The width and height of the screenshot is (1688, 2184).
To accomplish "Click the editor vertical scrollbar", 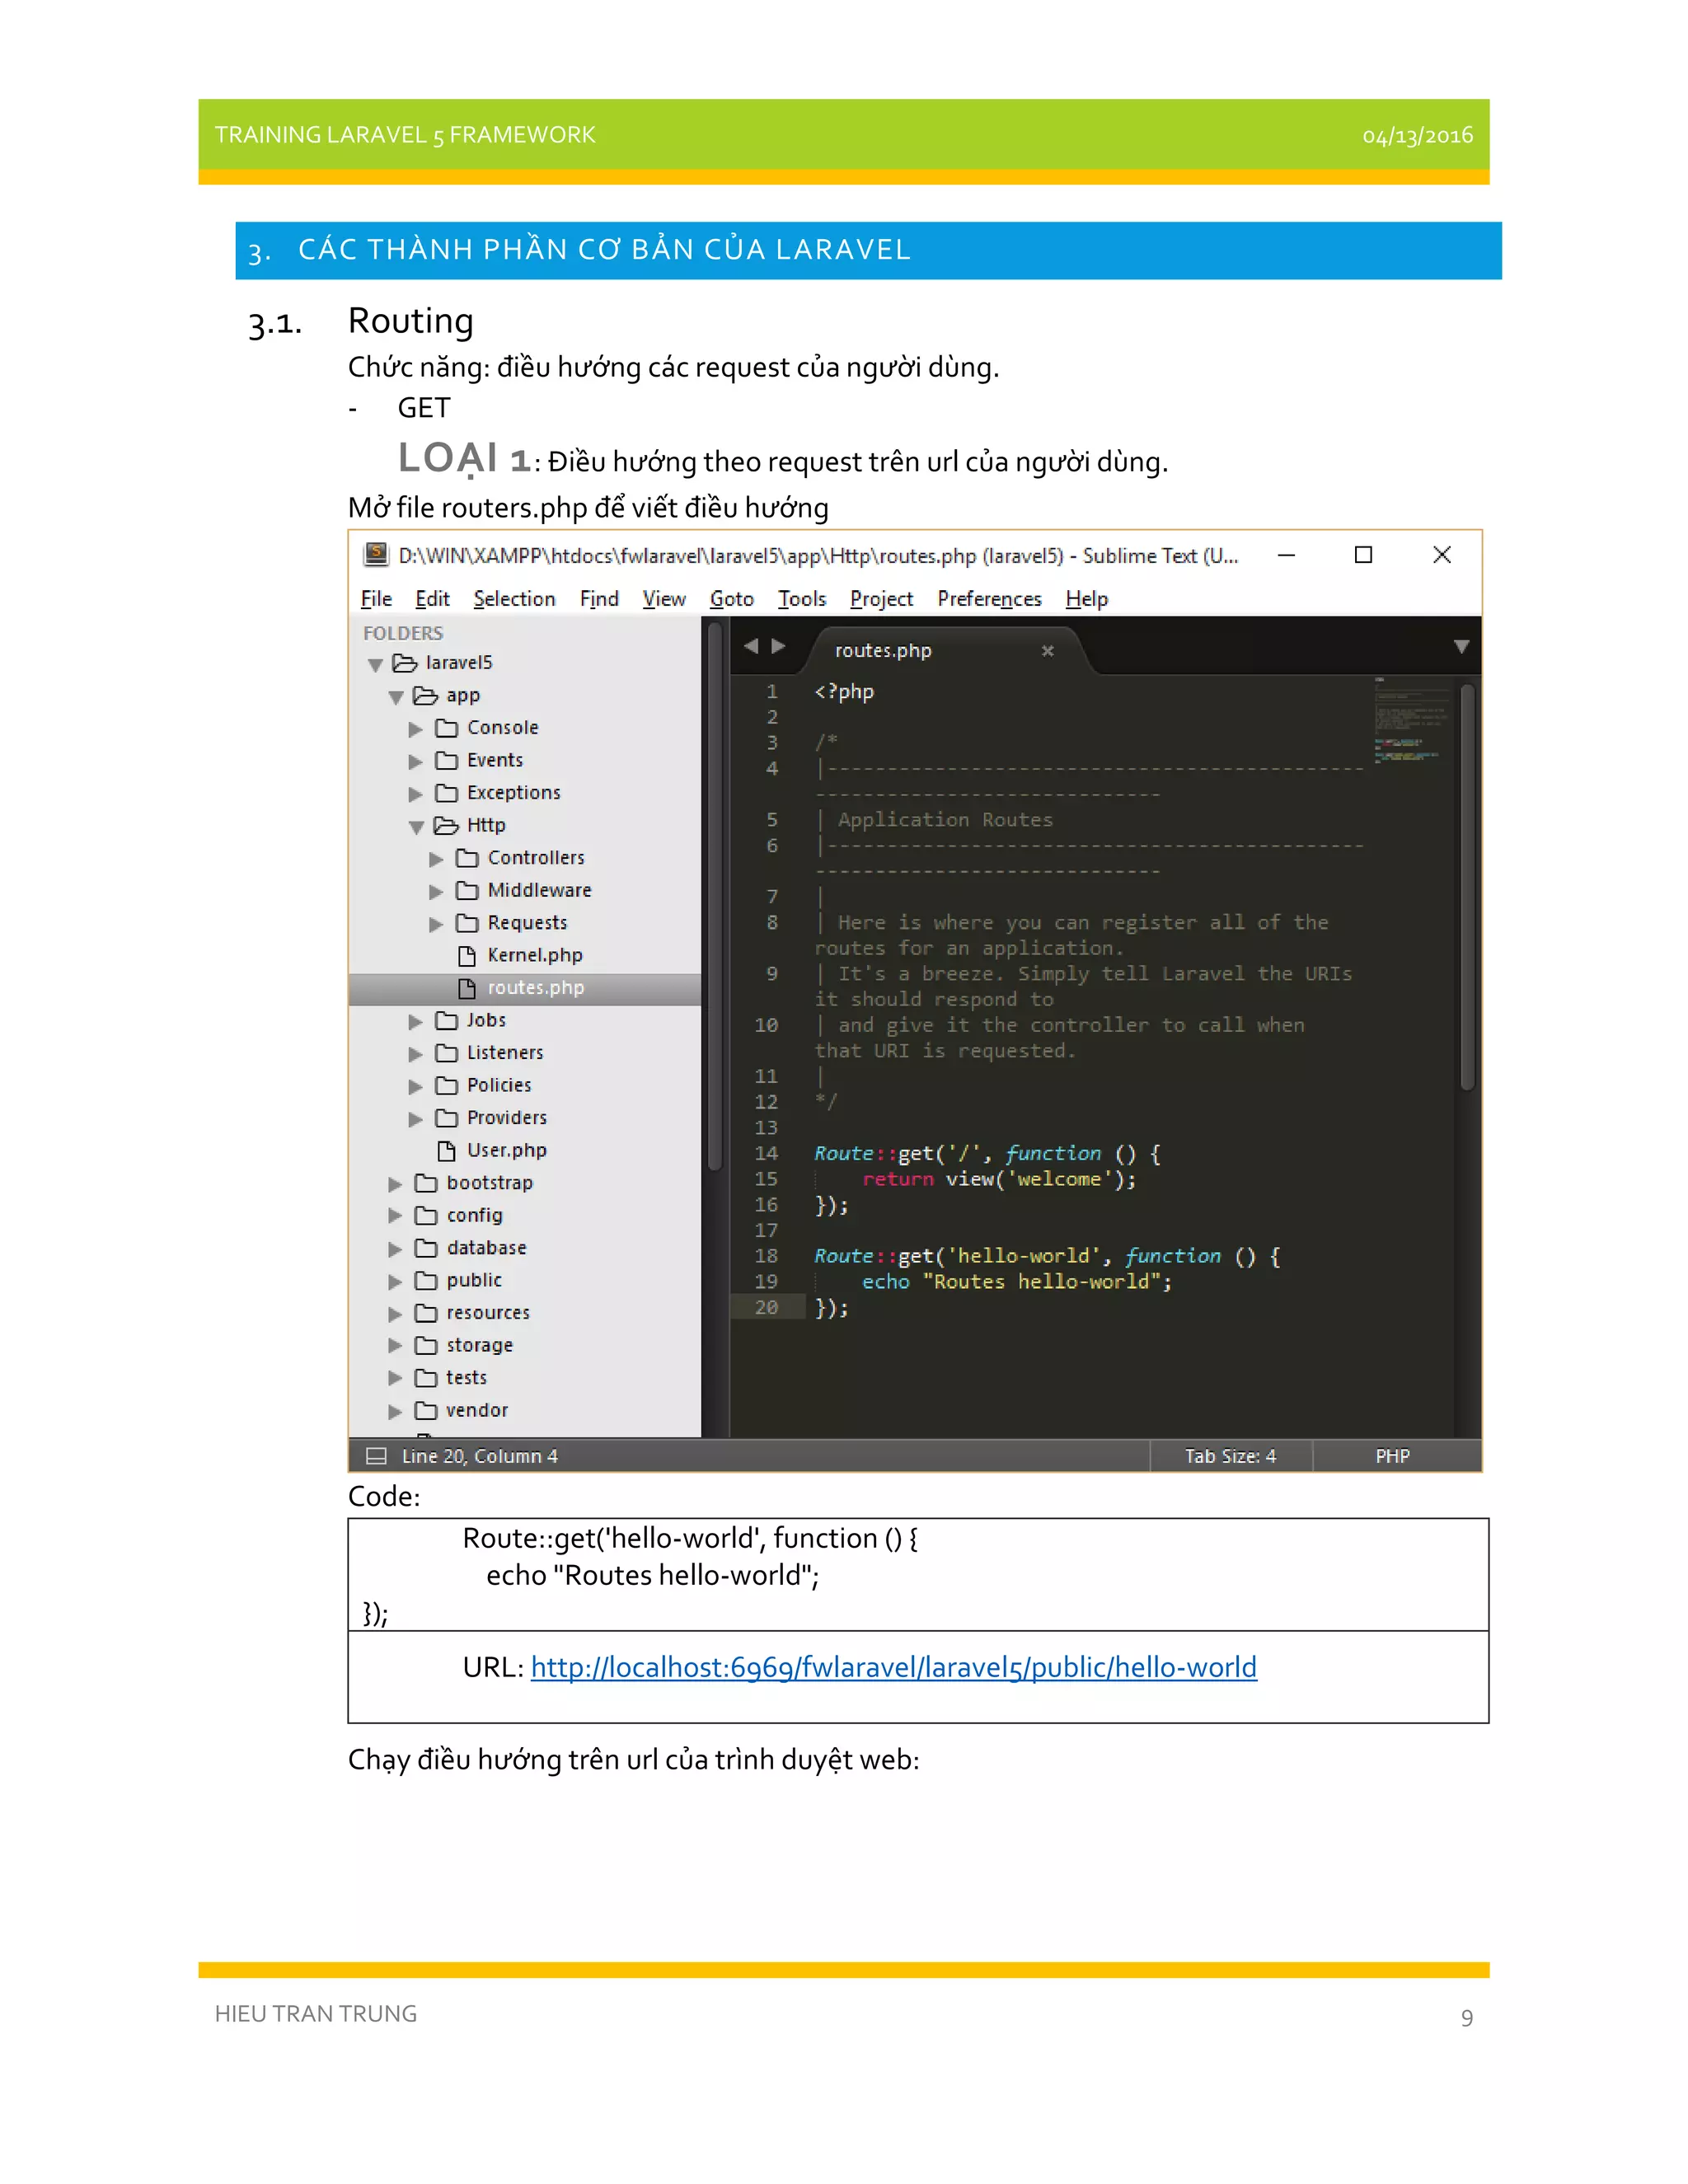I will [1467, 887].
